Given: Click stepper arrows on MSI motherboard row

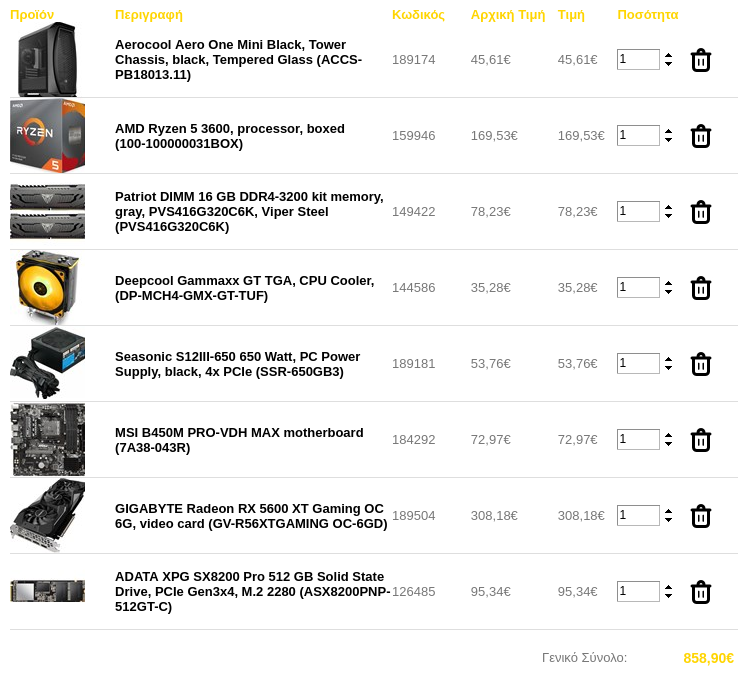Looking at the screenshot, I should pyautogui.click(x=669, y=440).
